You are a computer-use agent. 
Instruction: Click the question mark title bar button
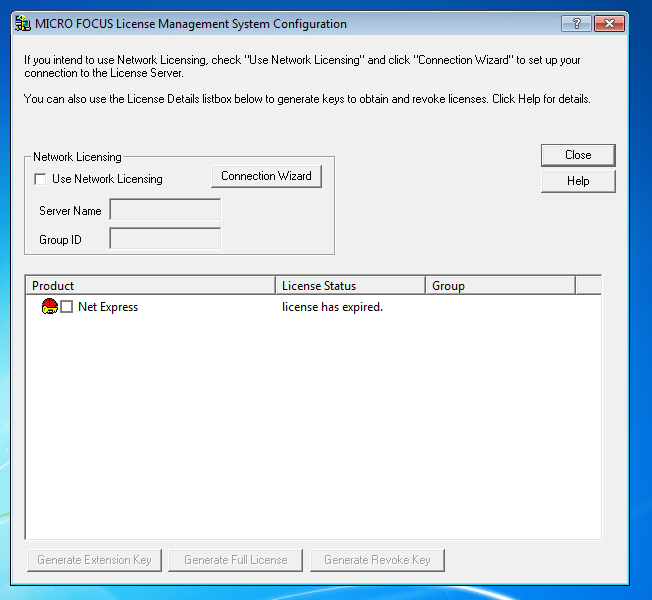point(575,24)
